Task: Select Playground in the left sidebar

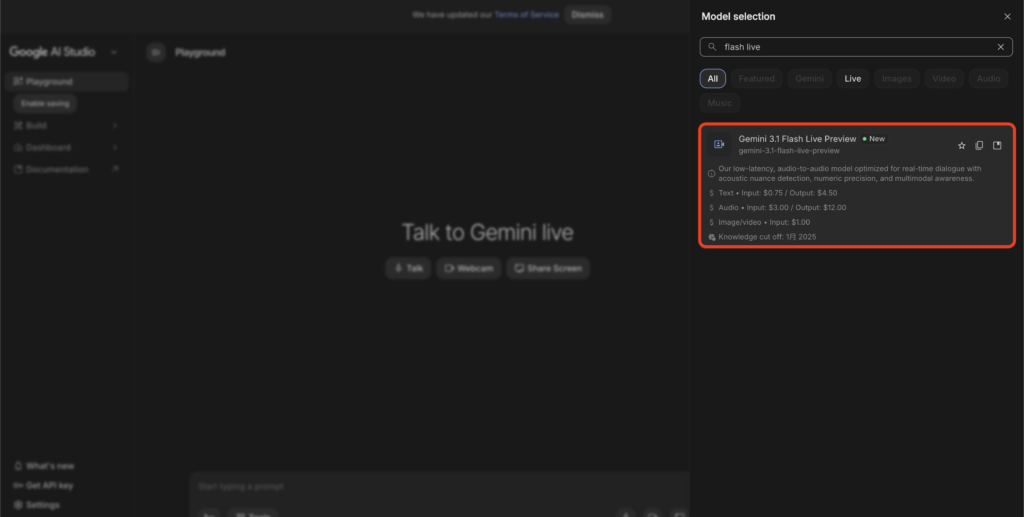Action: point(67,82)
